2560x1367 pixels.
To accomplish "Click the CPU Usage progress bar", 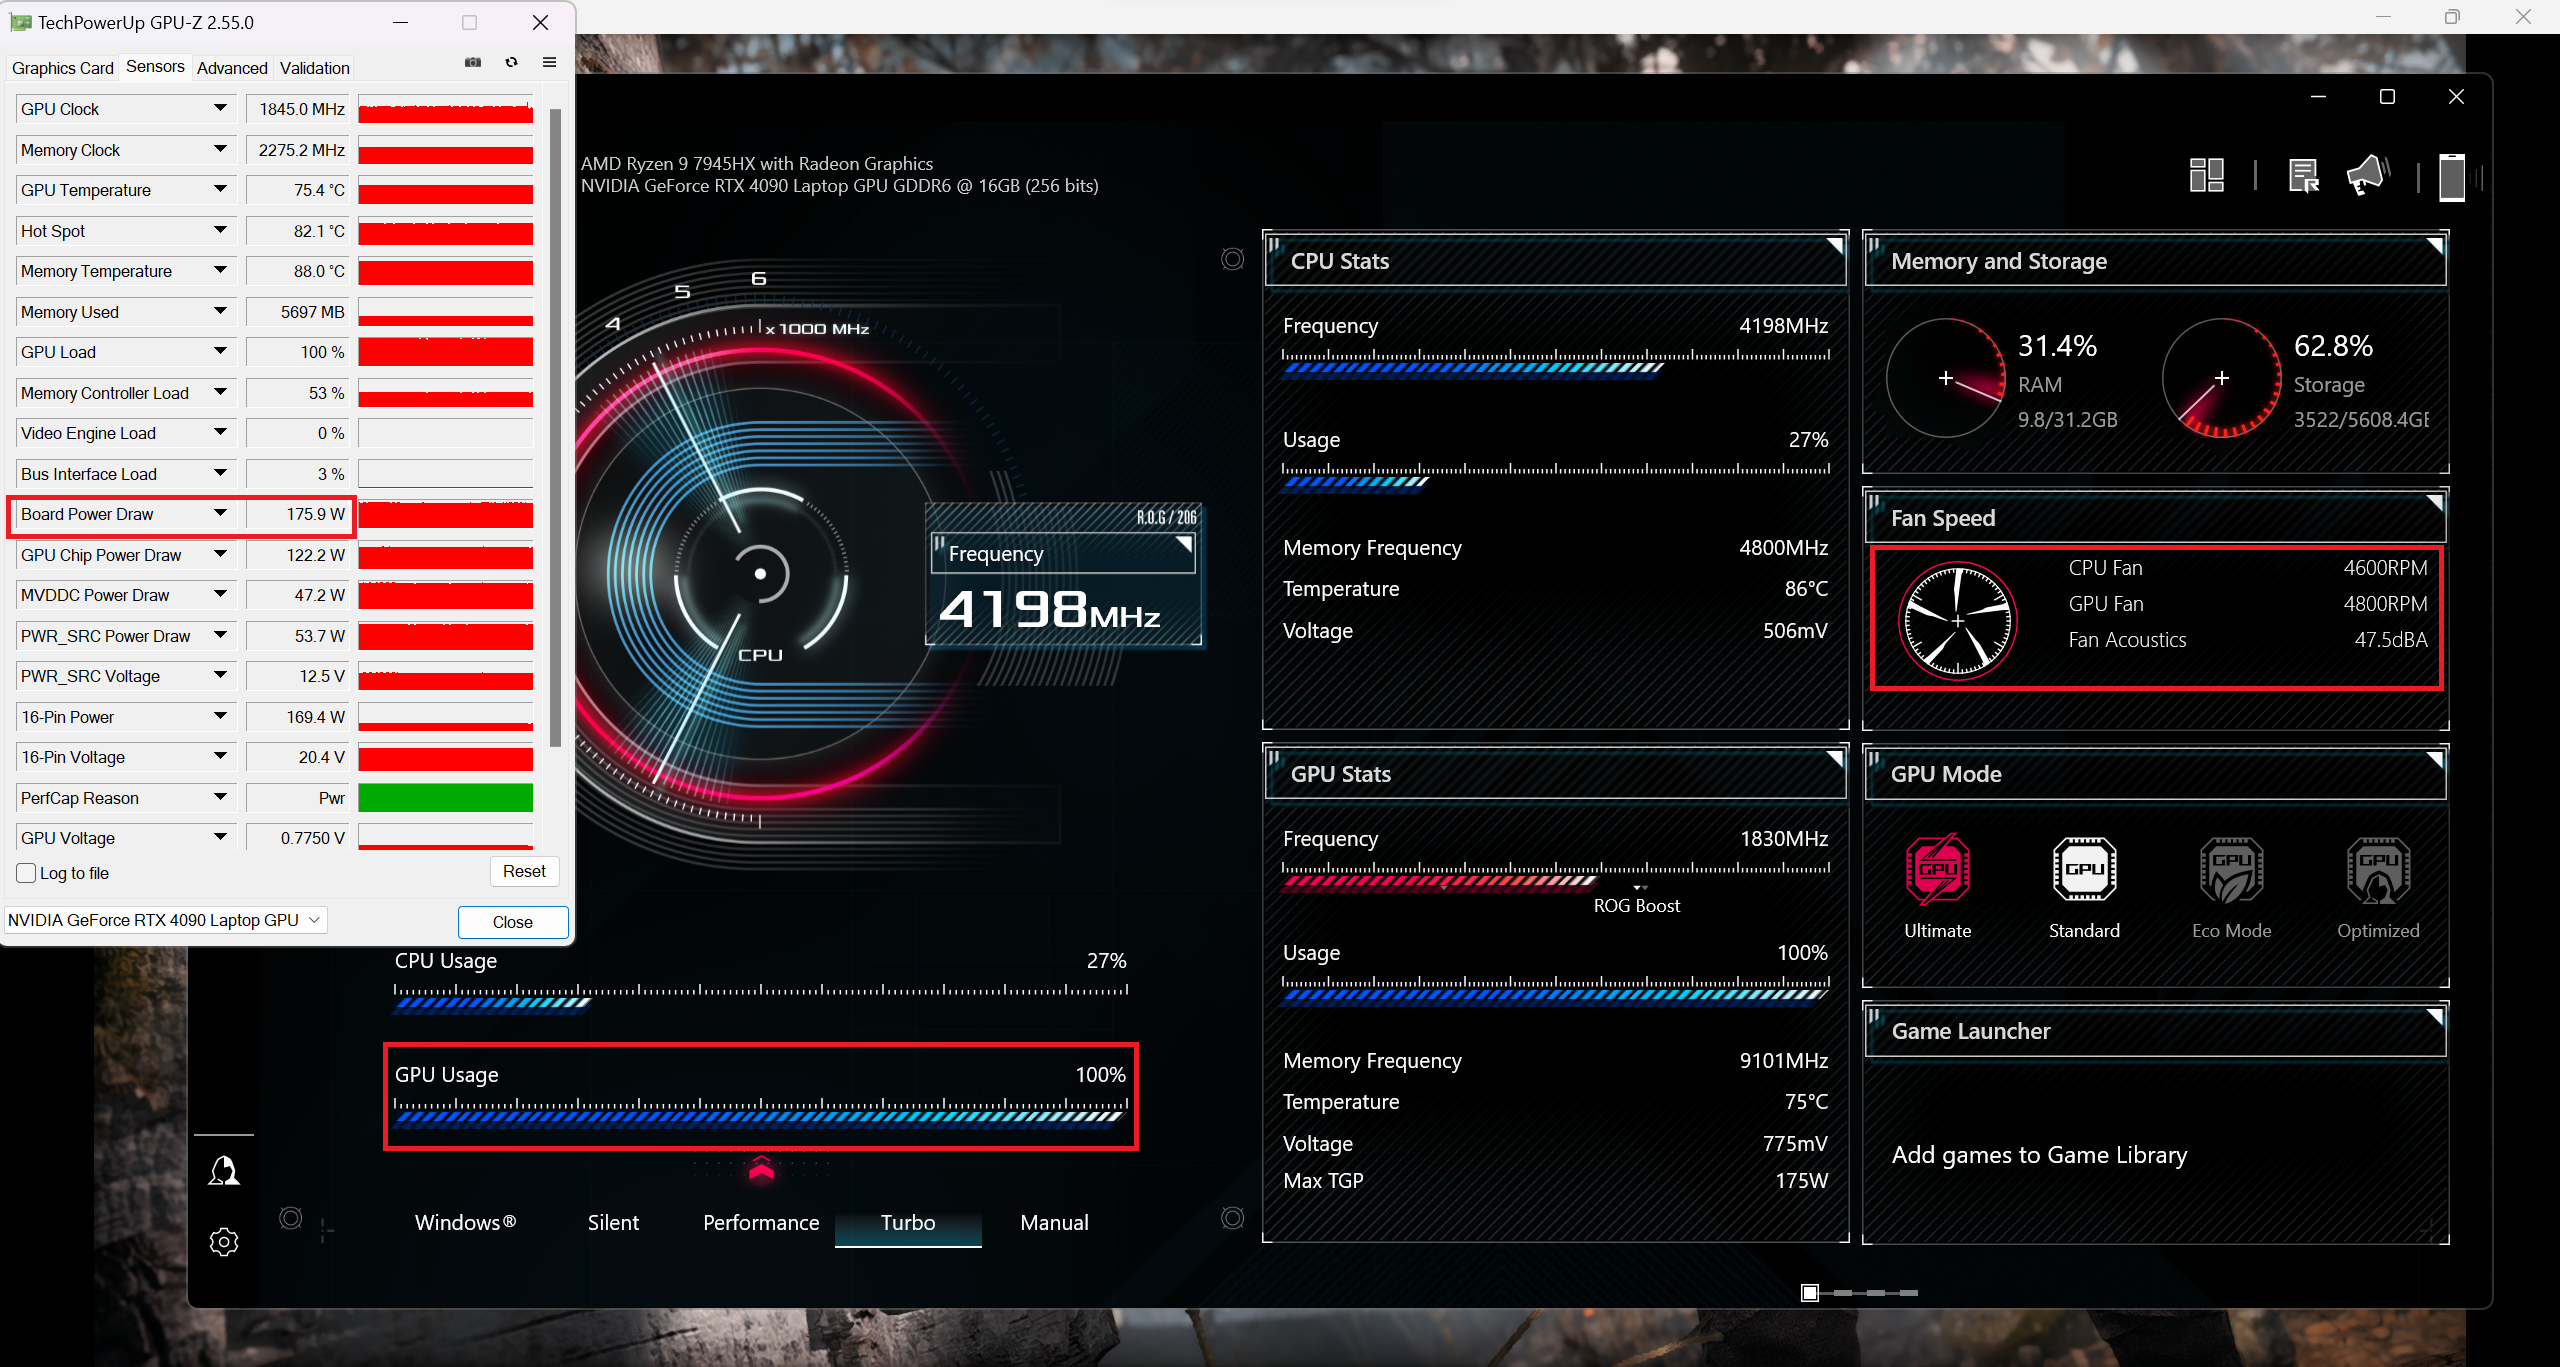I will click(760, 1002).
